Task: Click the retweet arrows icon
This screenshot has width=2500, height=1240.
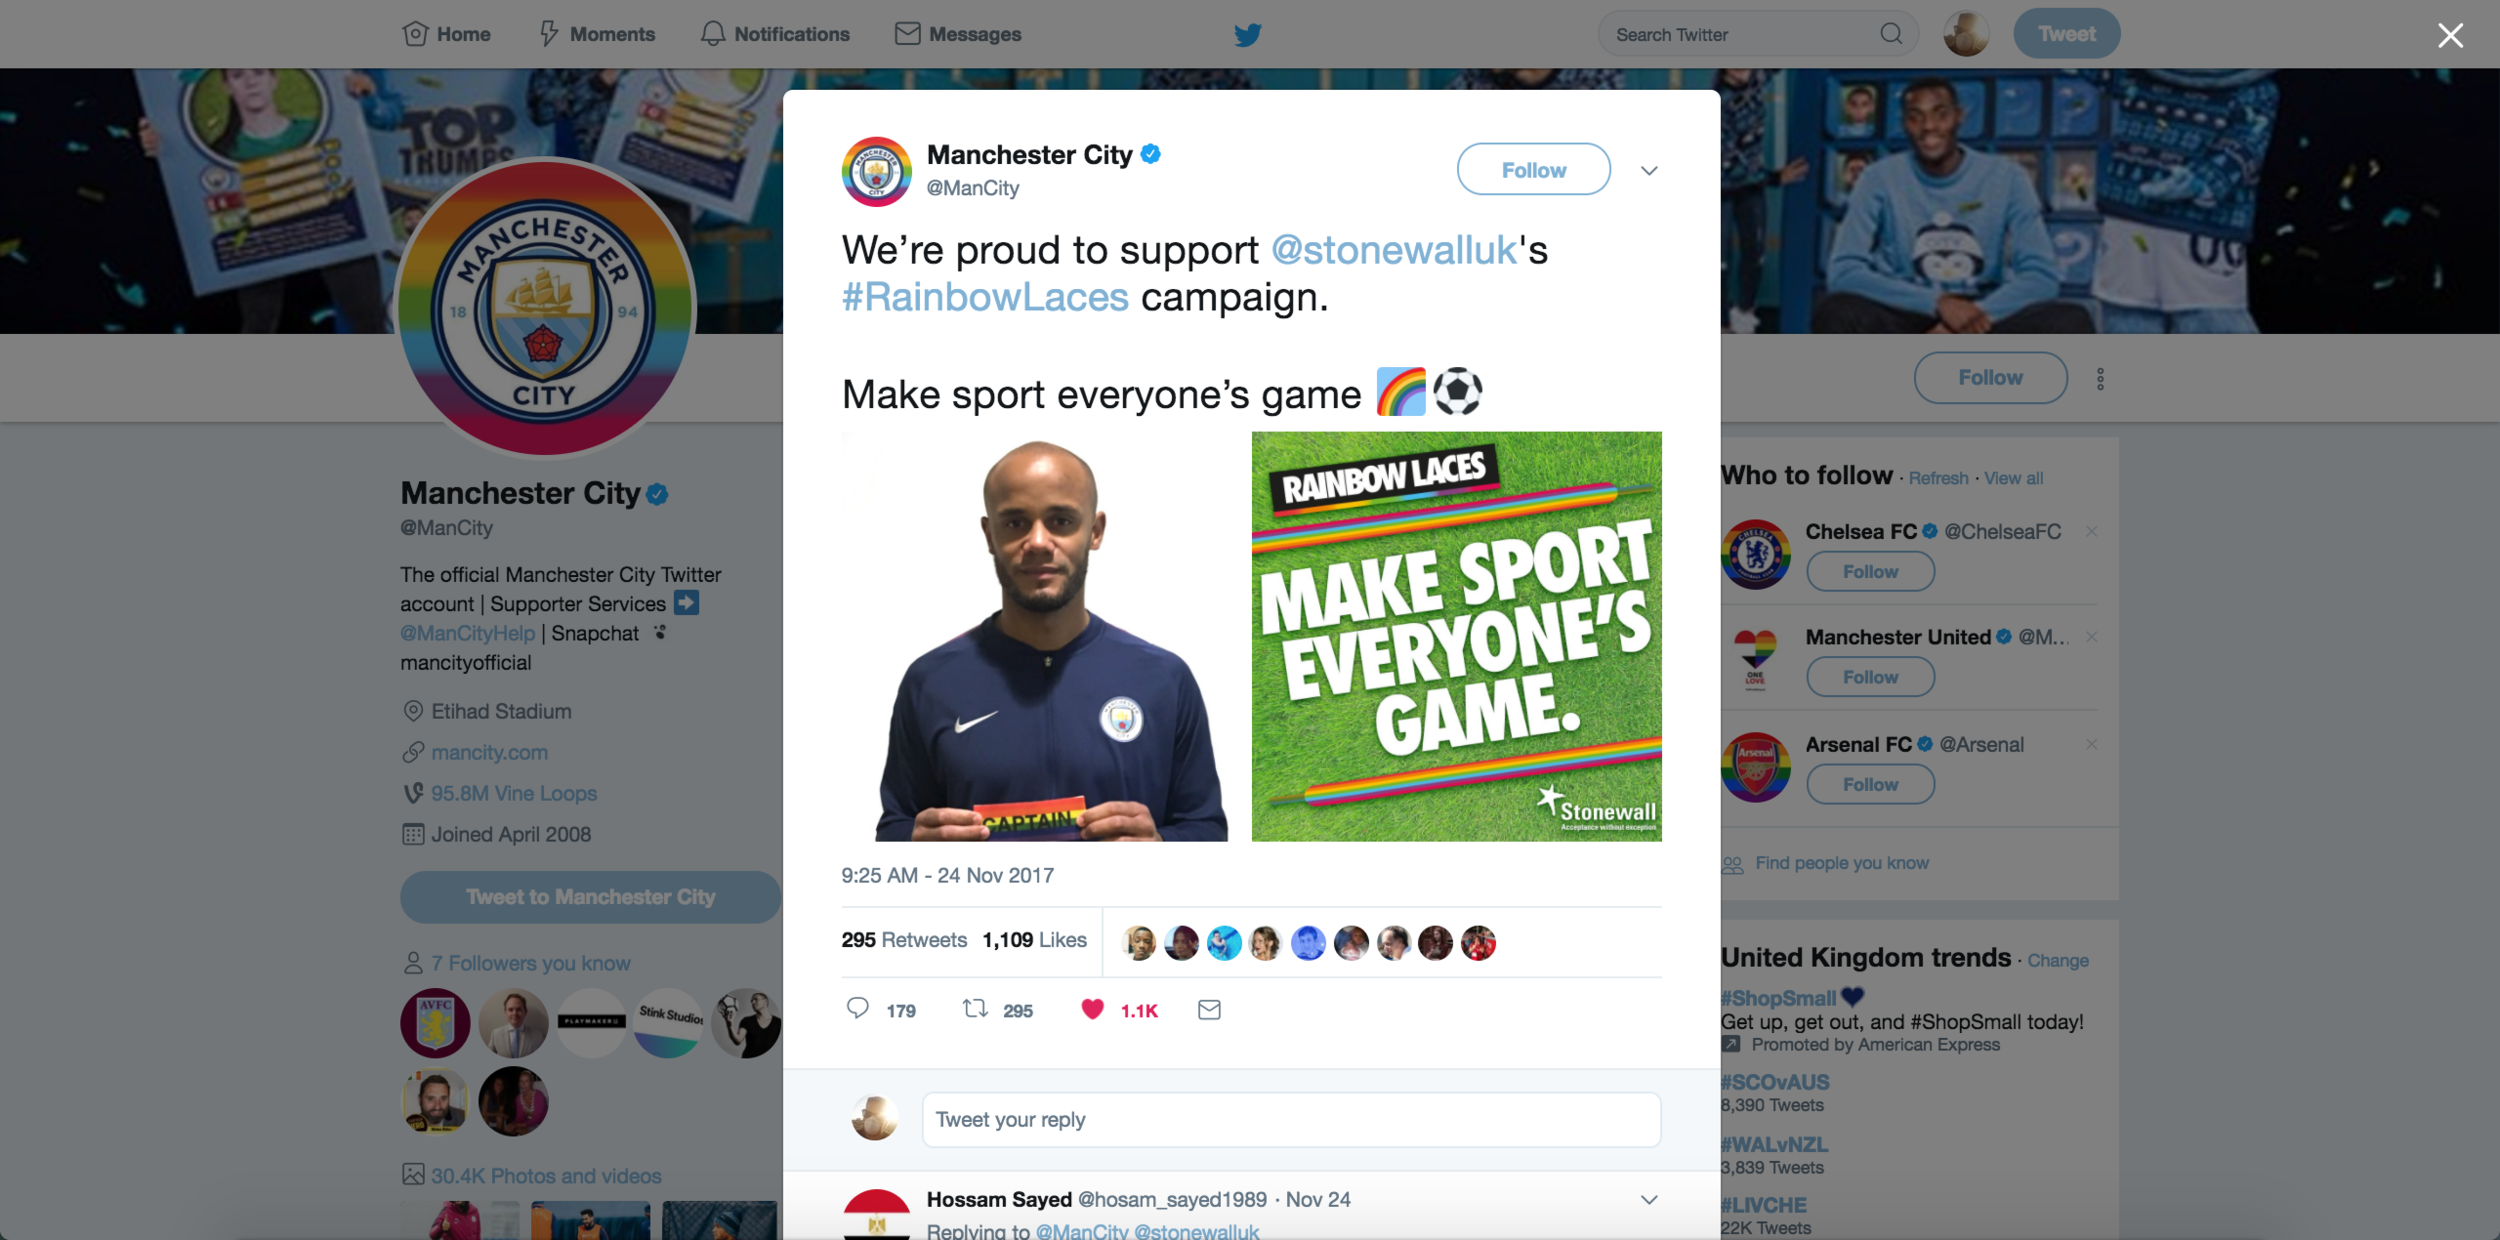Action: (975, 1009)
